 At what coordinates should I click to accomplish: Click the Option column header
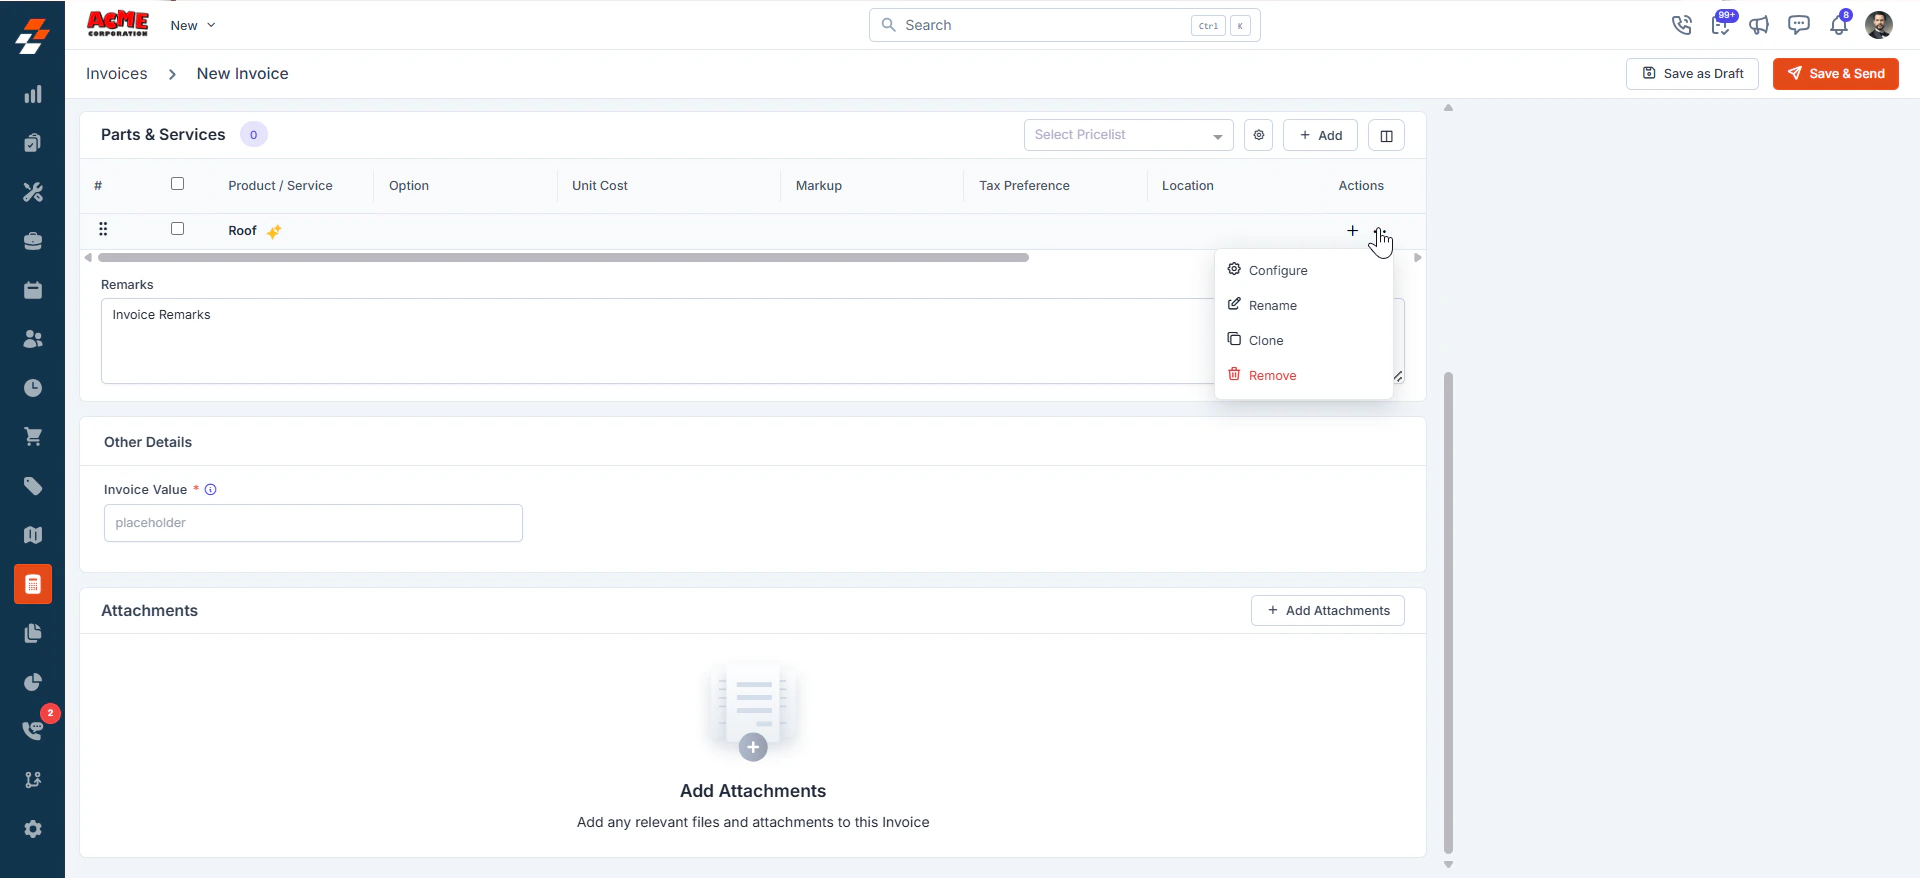pyautogui.click(x=409, y=186)
